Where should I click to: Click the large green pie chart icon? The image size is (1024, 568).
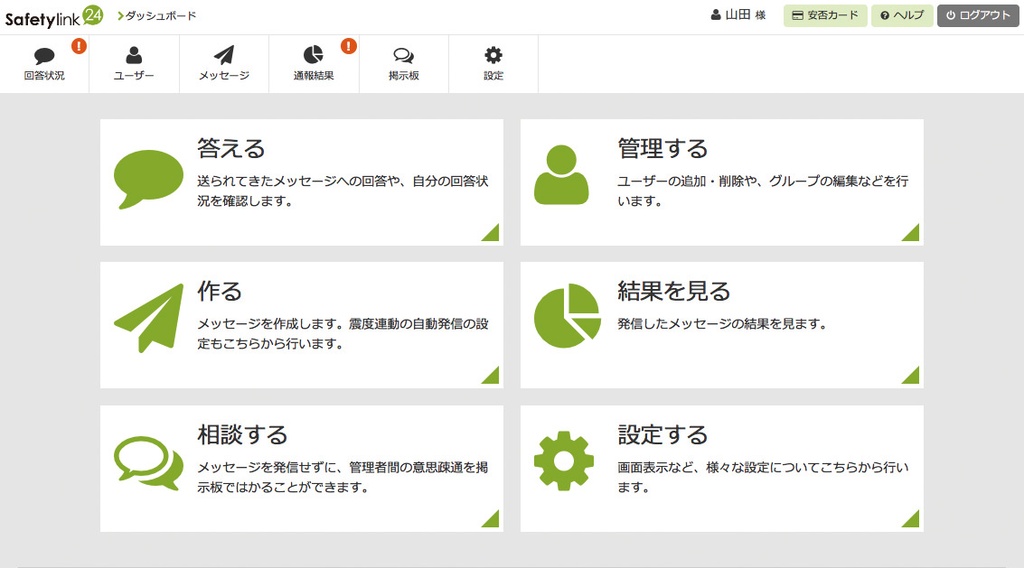coord(567,315)
